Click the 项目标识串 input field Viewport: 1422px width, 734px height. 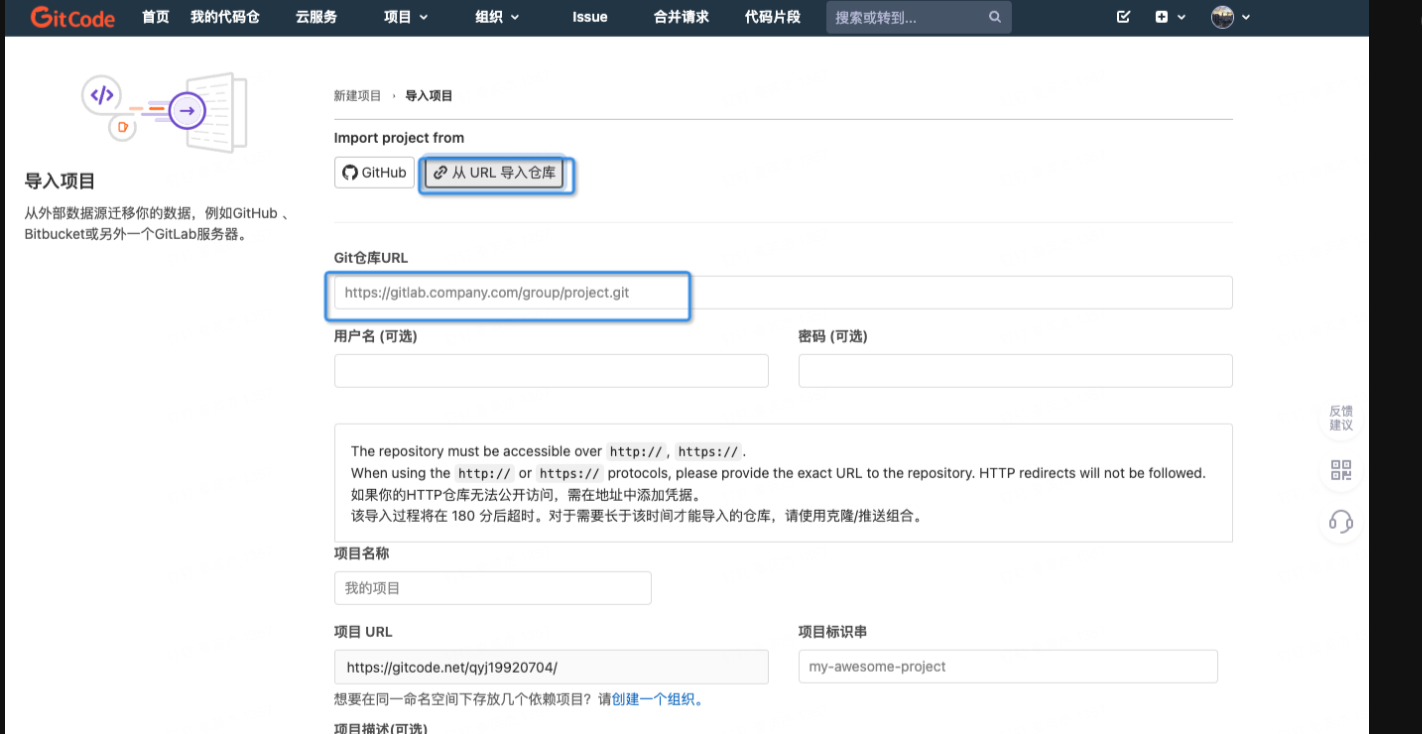(x=1007, y=666)
